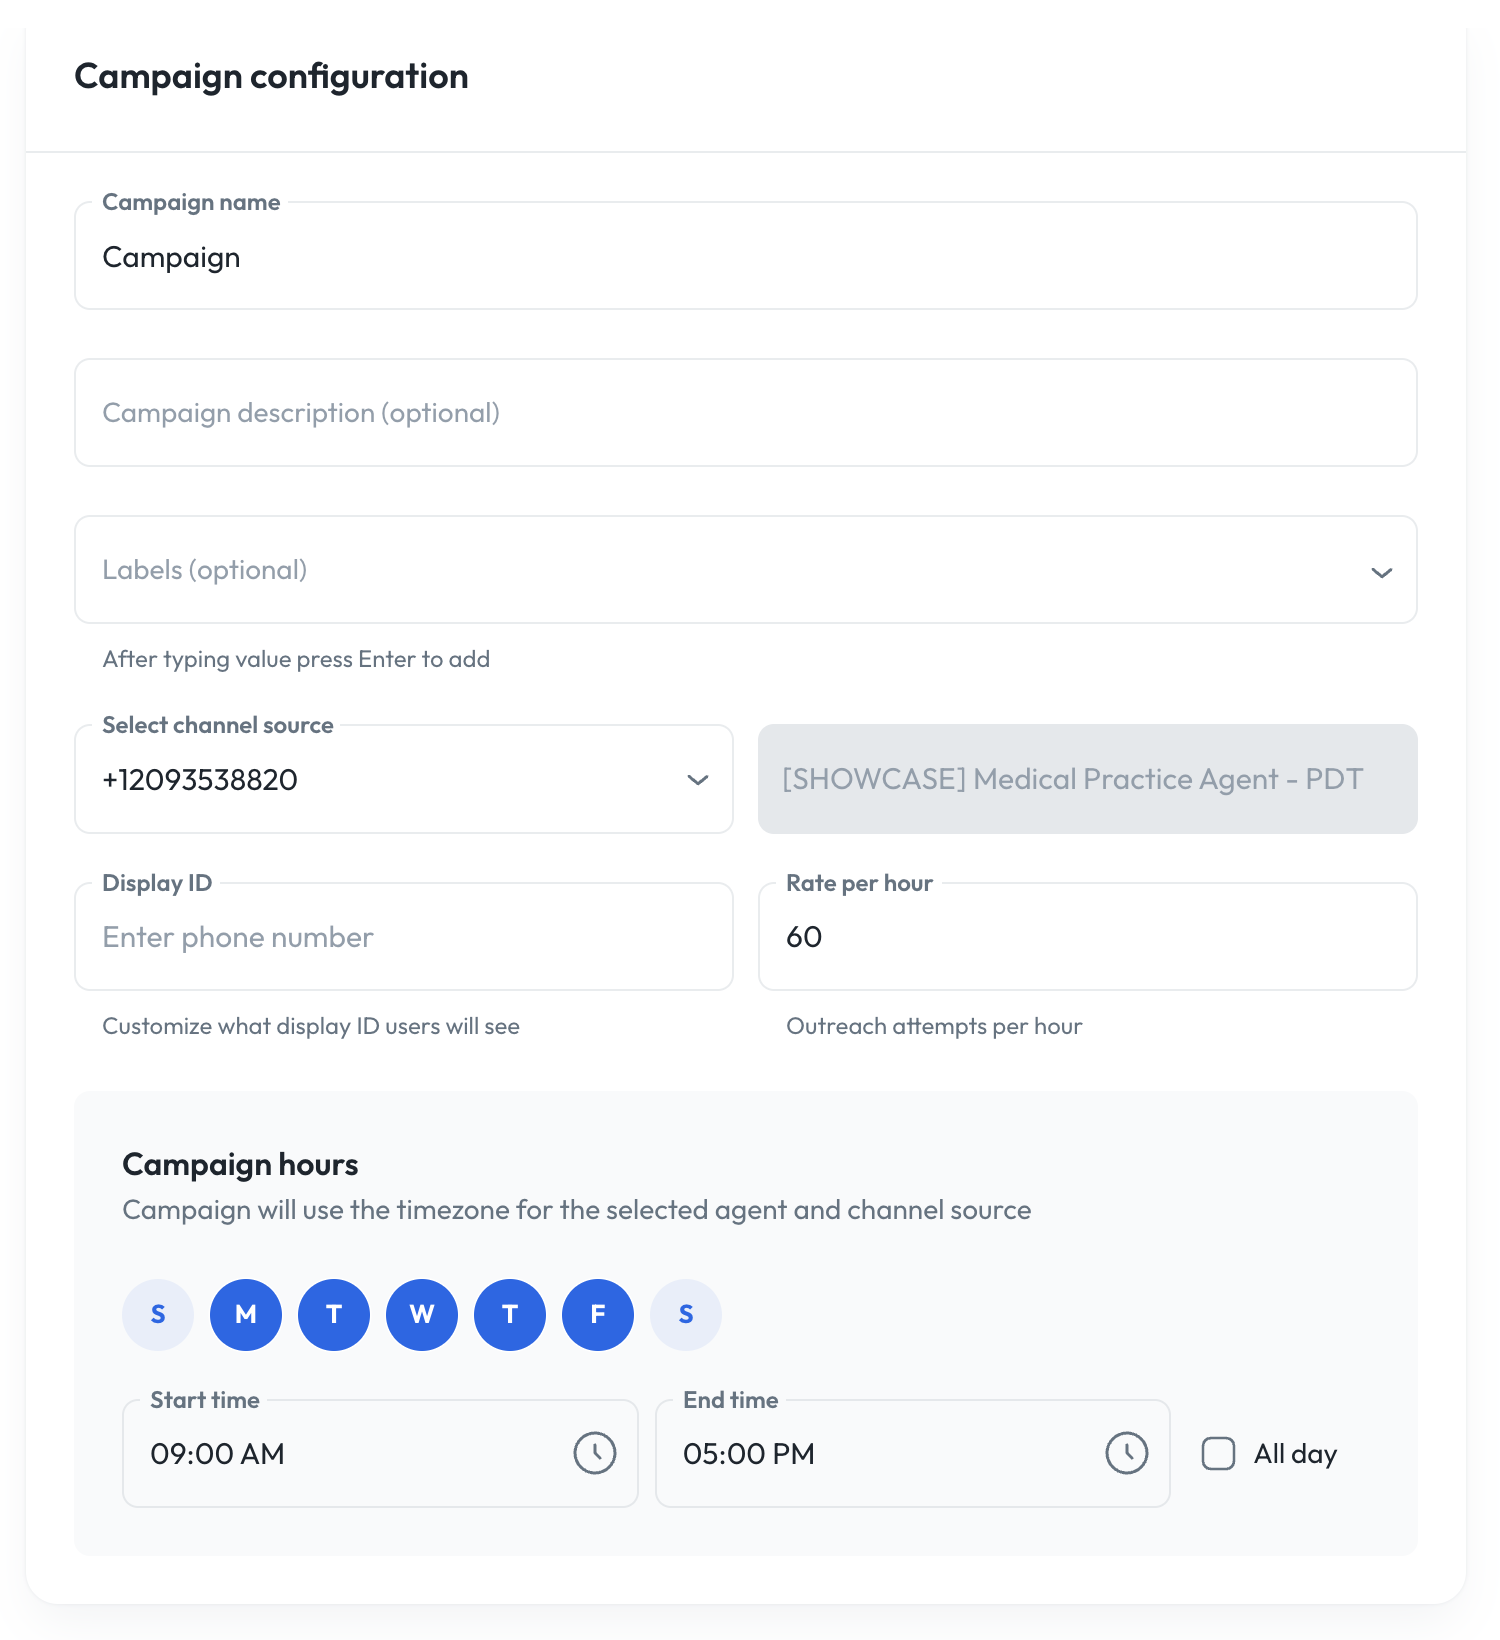Image resolution: width=1500 pixels, height=1640 pixels.
Task: Check the All day checkbox
Action: point(1218,1453)
